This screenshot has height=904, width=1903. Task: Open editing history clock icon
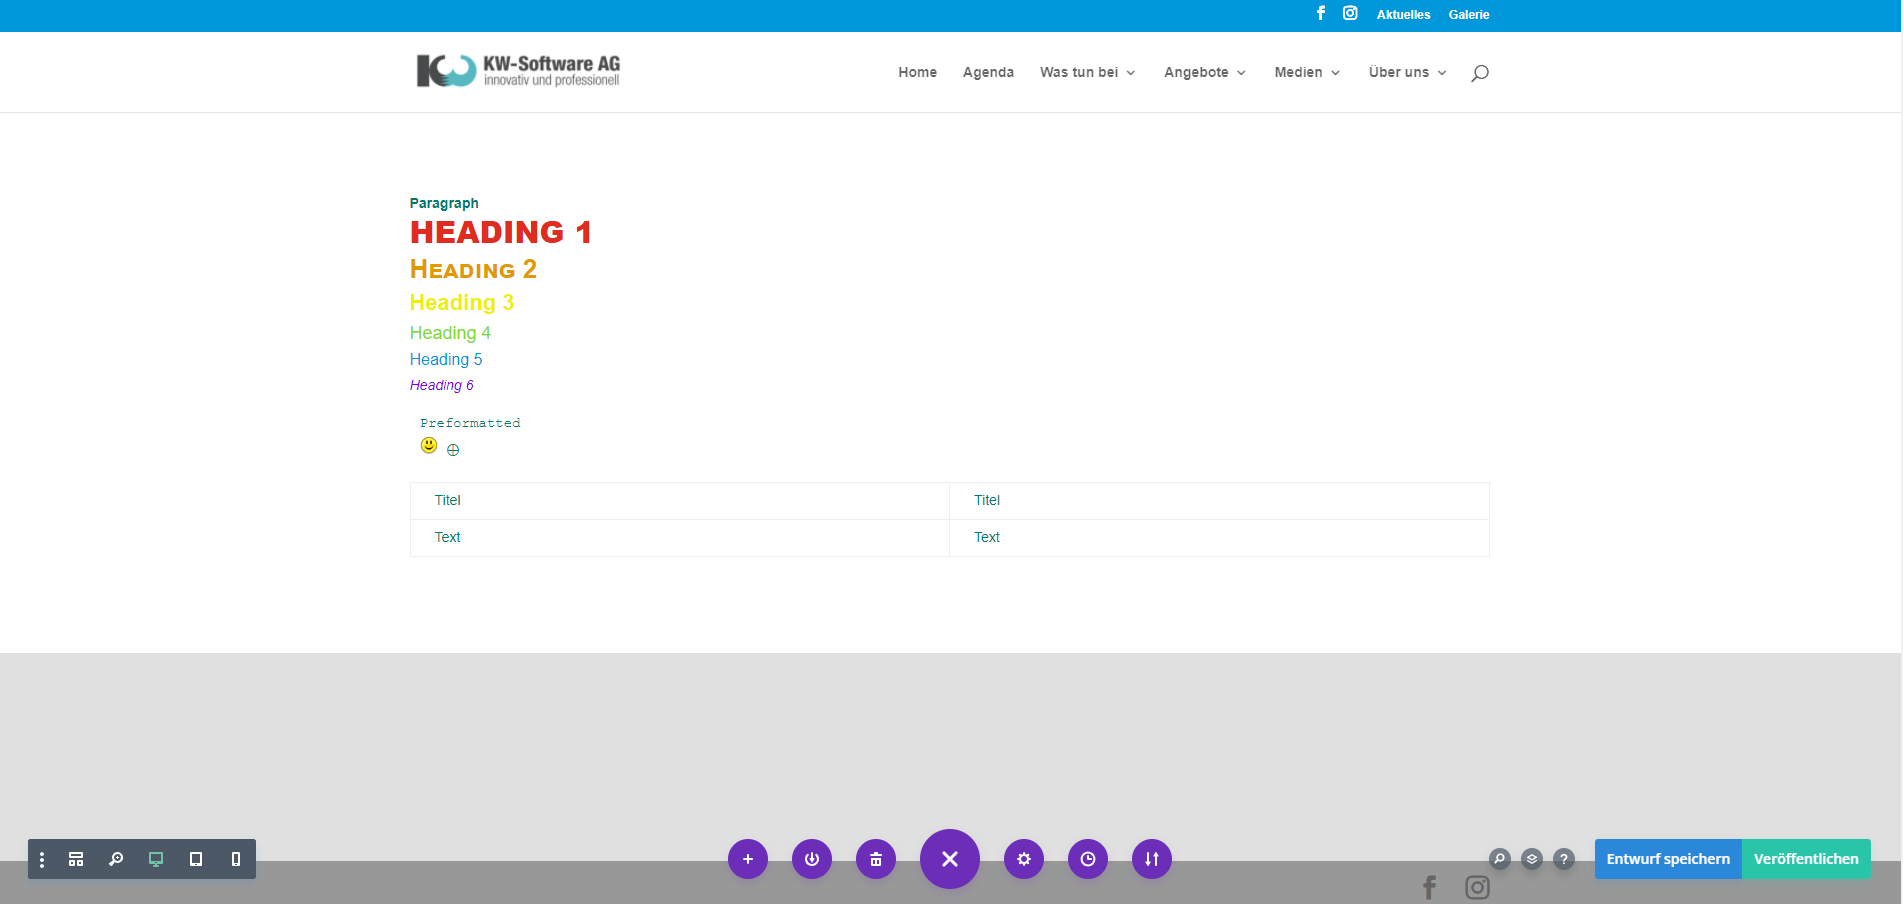[1087, 859]
